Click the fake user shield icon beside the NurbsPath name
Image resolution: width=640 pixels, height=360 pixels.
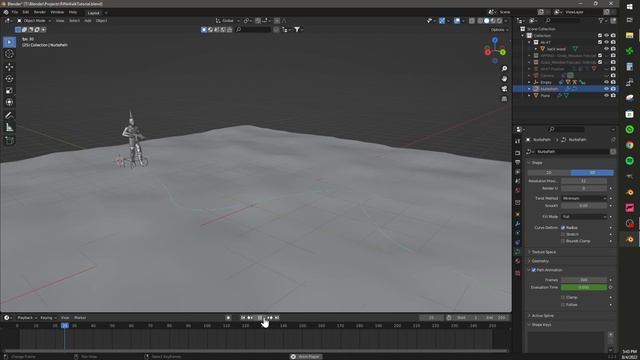click(x=613, y=151)
